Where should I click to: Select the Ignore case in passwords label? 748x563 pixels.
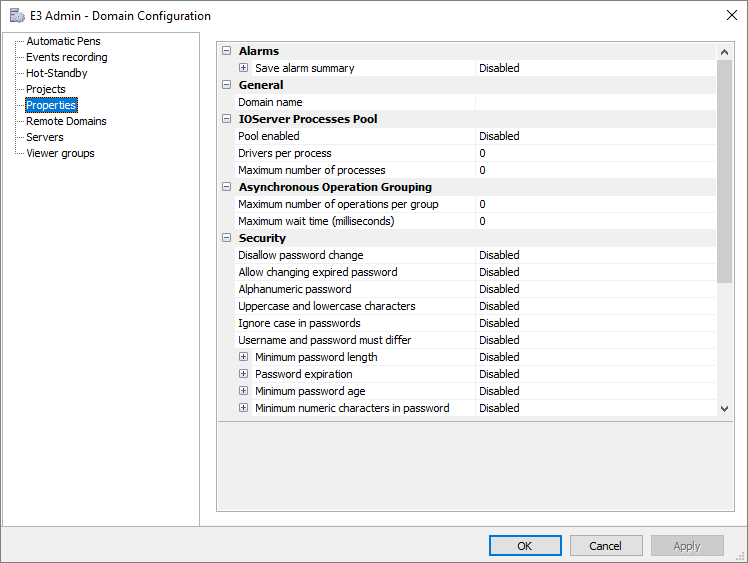(x=299, y=323)
